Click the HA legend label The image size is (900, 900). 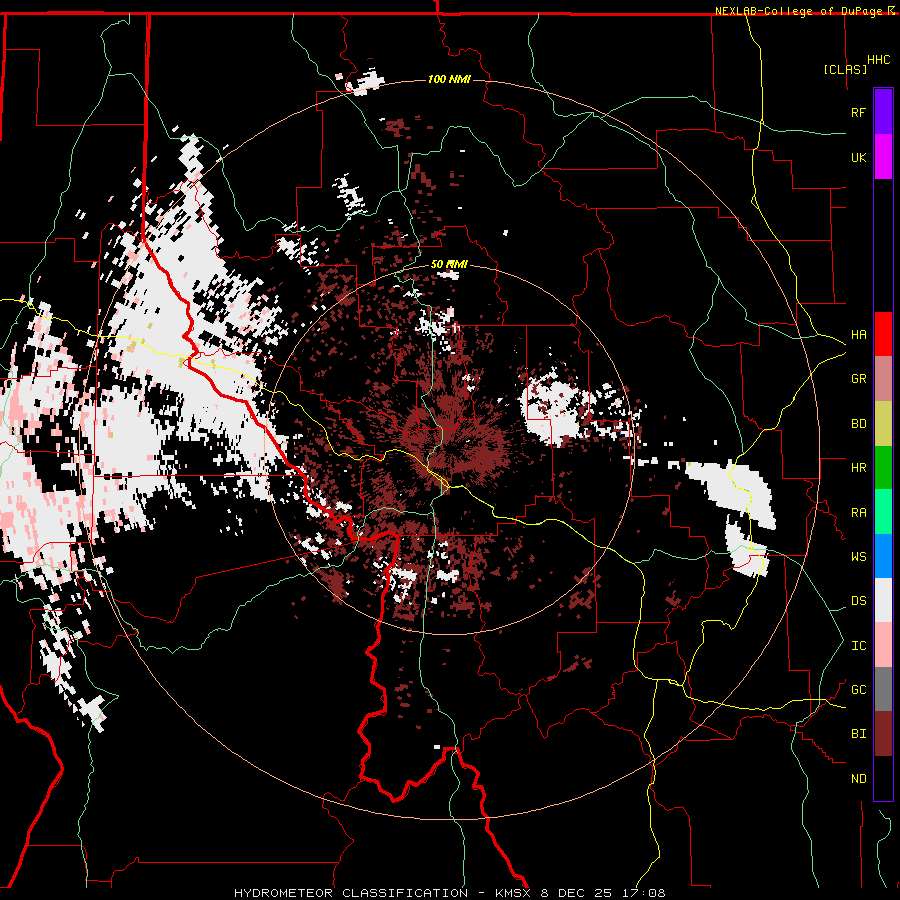tap(859, 335)
